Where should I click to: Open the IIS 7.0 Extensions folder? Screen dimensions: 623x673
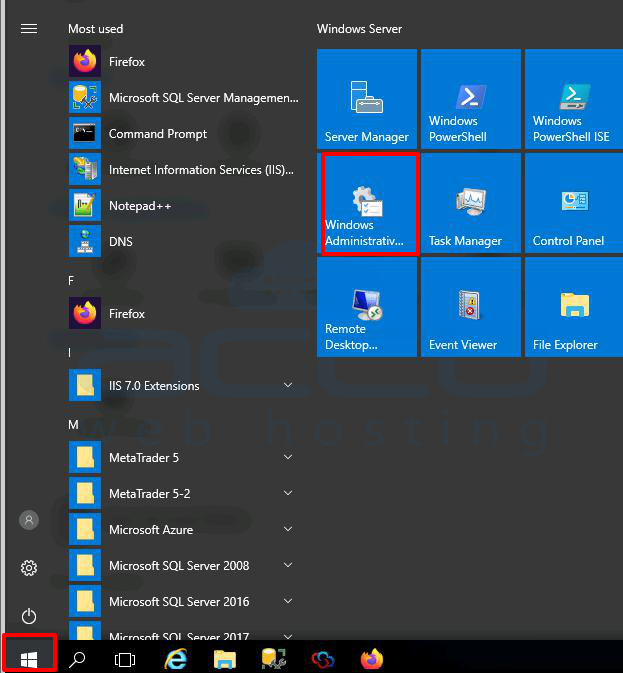184,385
